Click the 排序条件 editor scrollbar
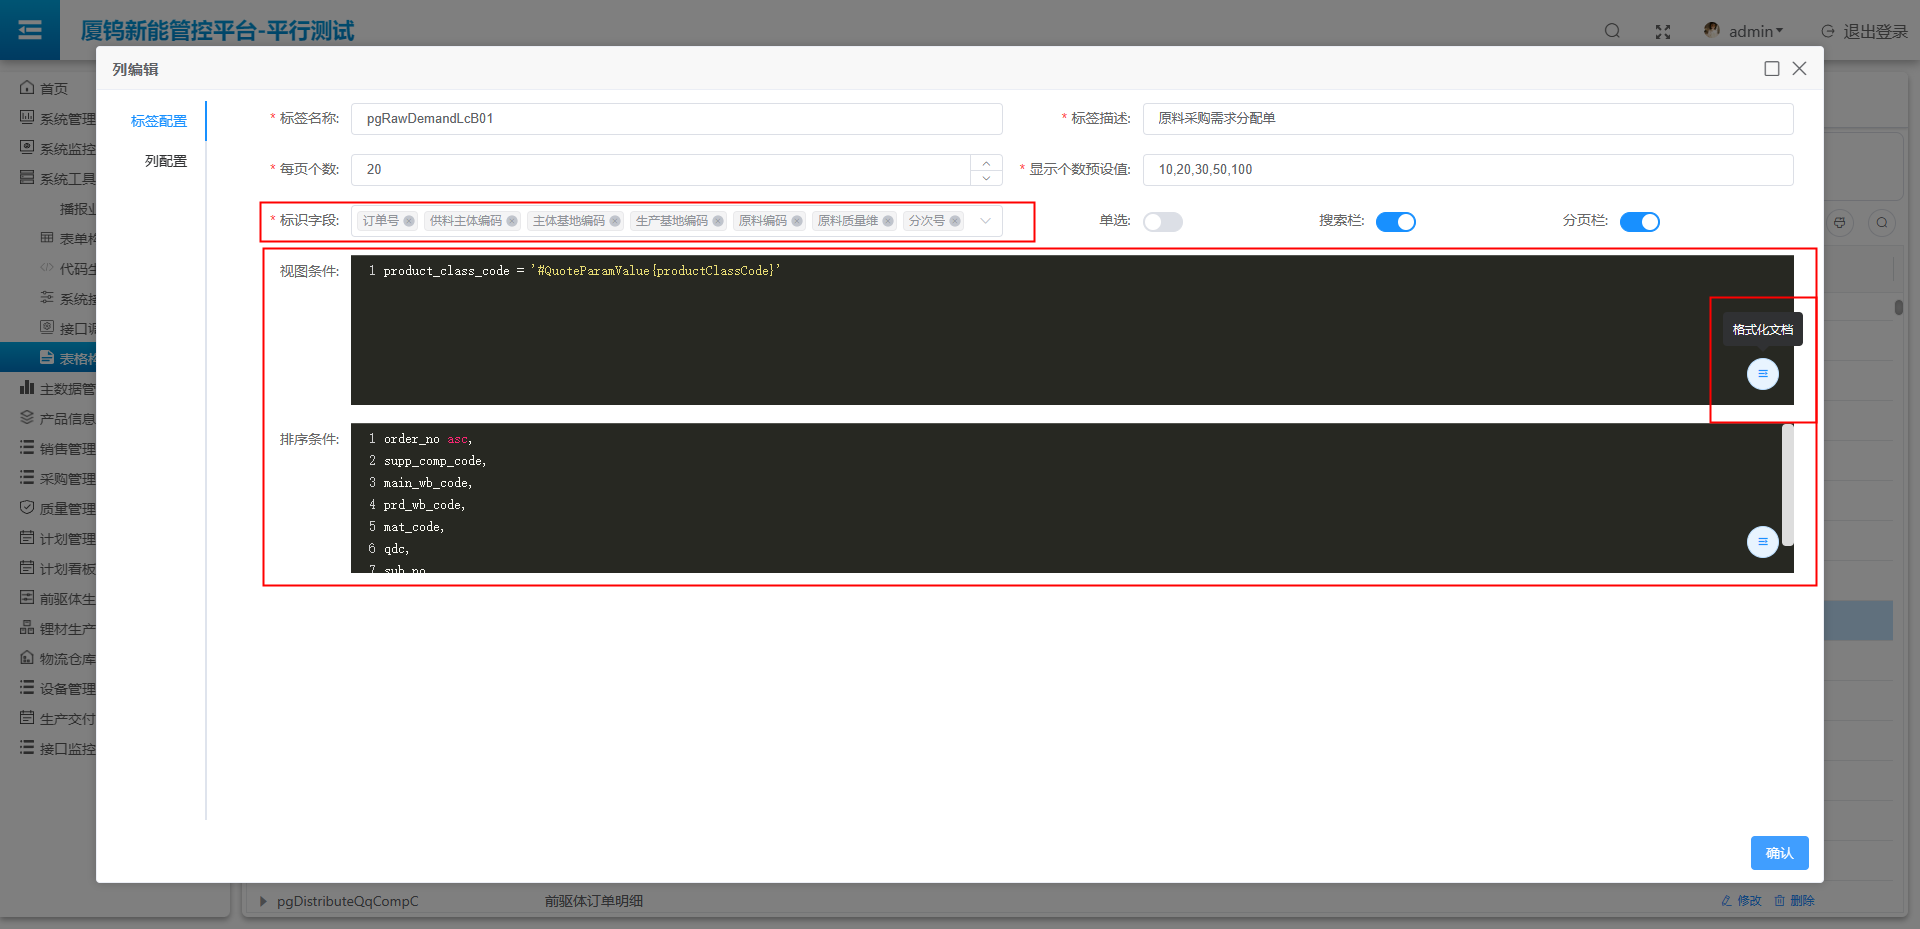This screenshot has height=929, width=1920. [1787, 485]
